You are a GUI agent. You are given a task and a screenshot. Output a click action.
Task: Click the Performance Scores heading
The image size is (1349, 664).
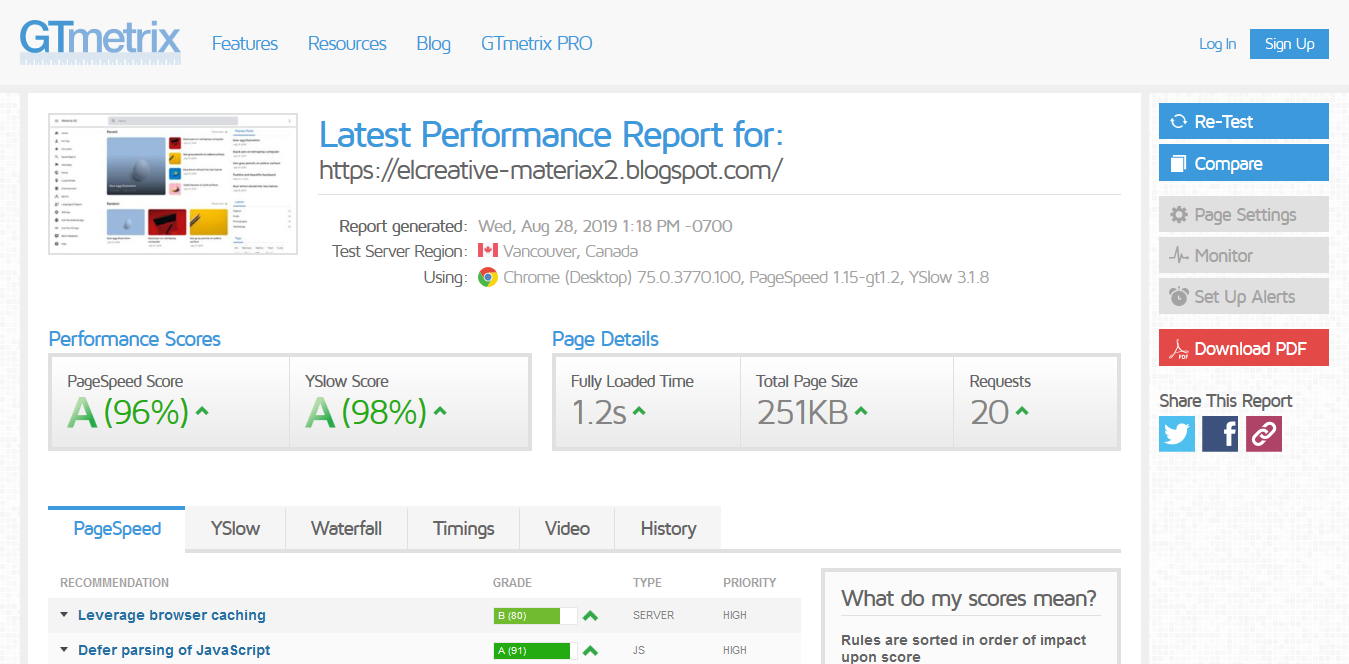click(x=135, y=339)
